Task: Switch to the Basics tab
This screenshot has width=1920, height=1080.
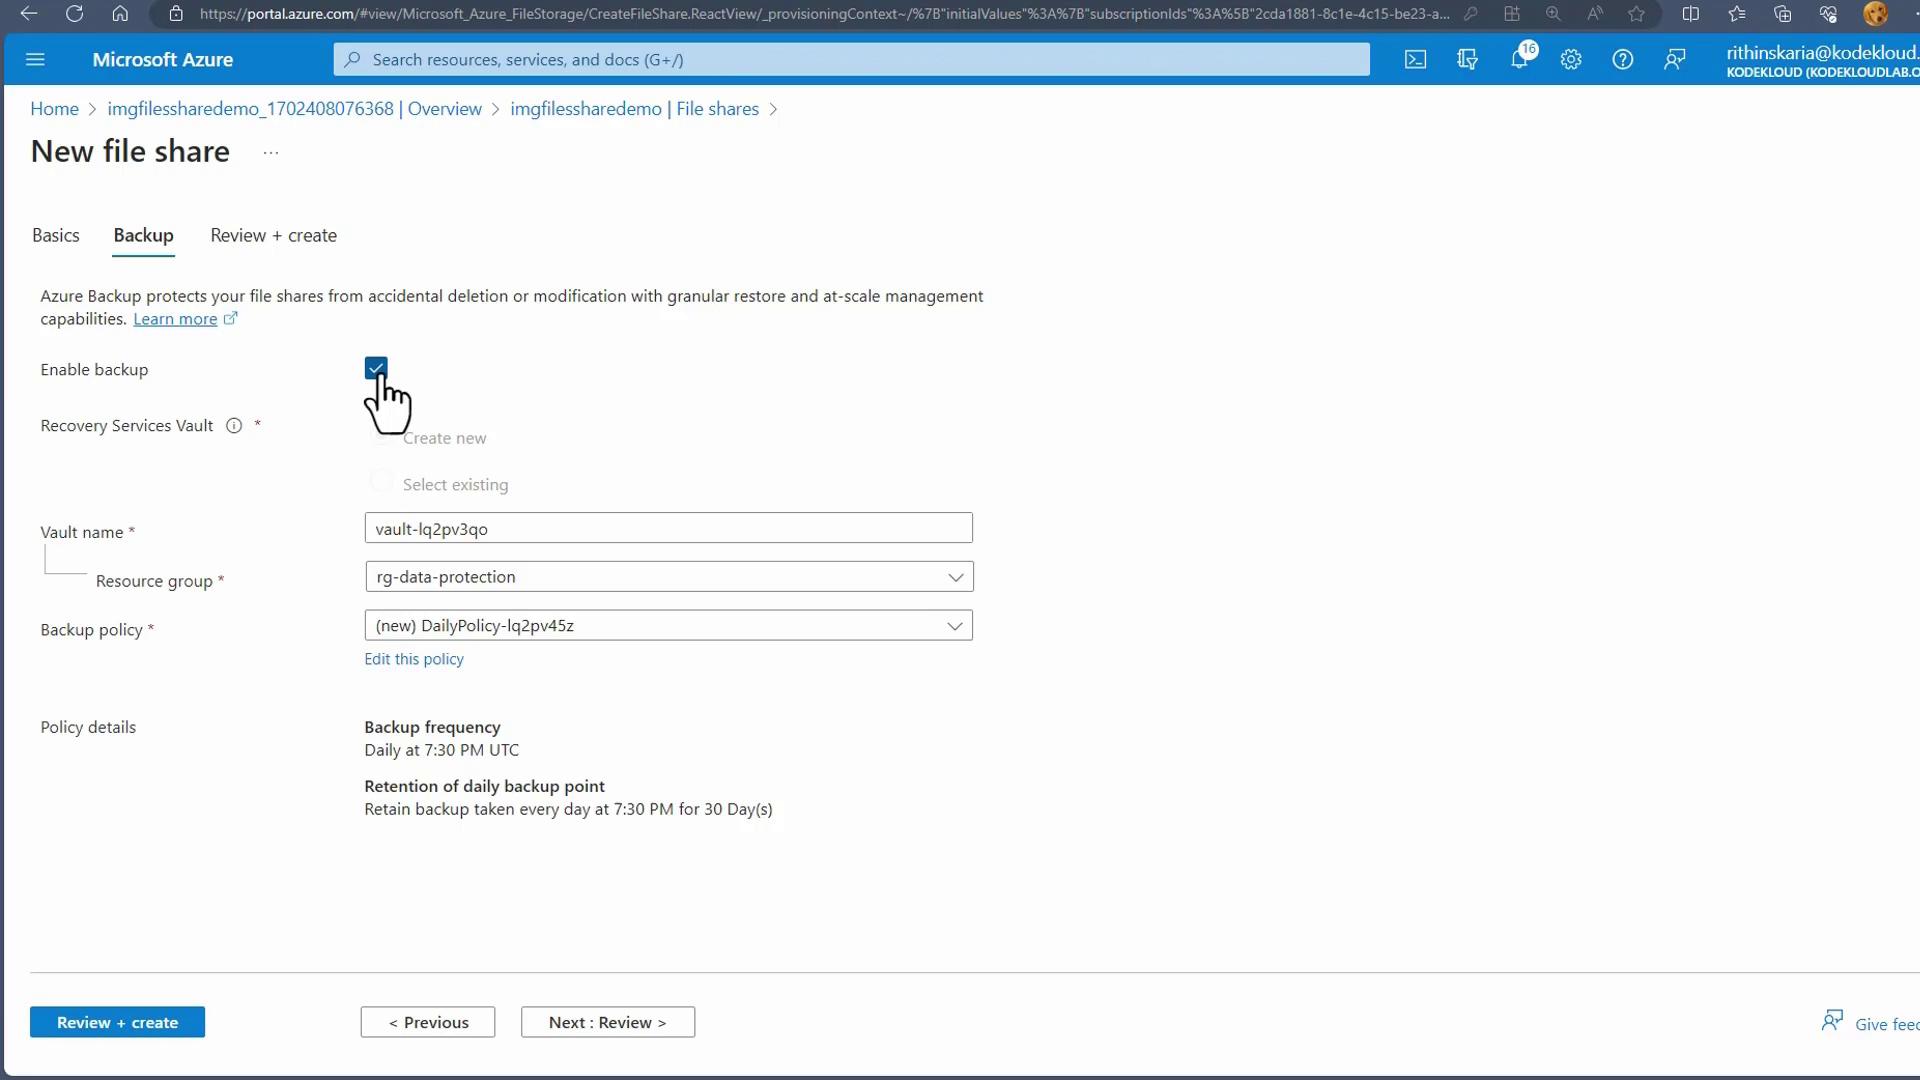Action: [56, 236]
